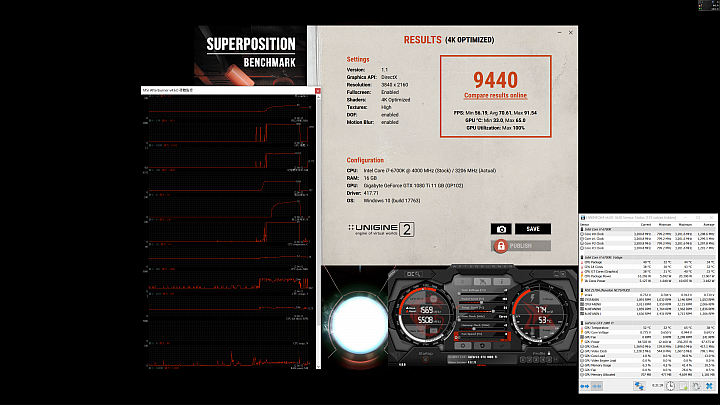Image resolution: width=720 pixels, height=405 pixels.
Task: Click HWiNFO expand columns blue arrows button
Action: click(585, 386)
